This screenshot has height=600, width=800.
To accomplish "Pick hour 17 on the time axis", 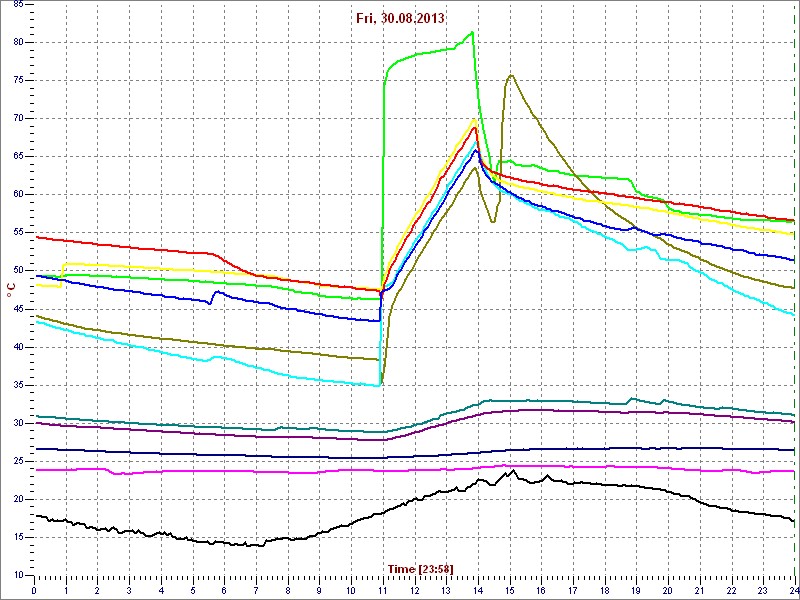I will click(572, 590).
